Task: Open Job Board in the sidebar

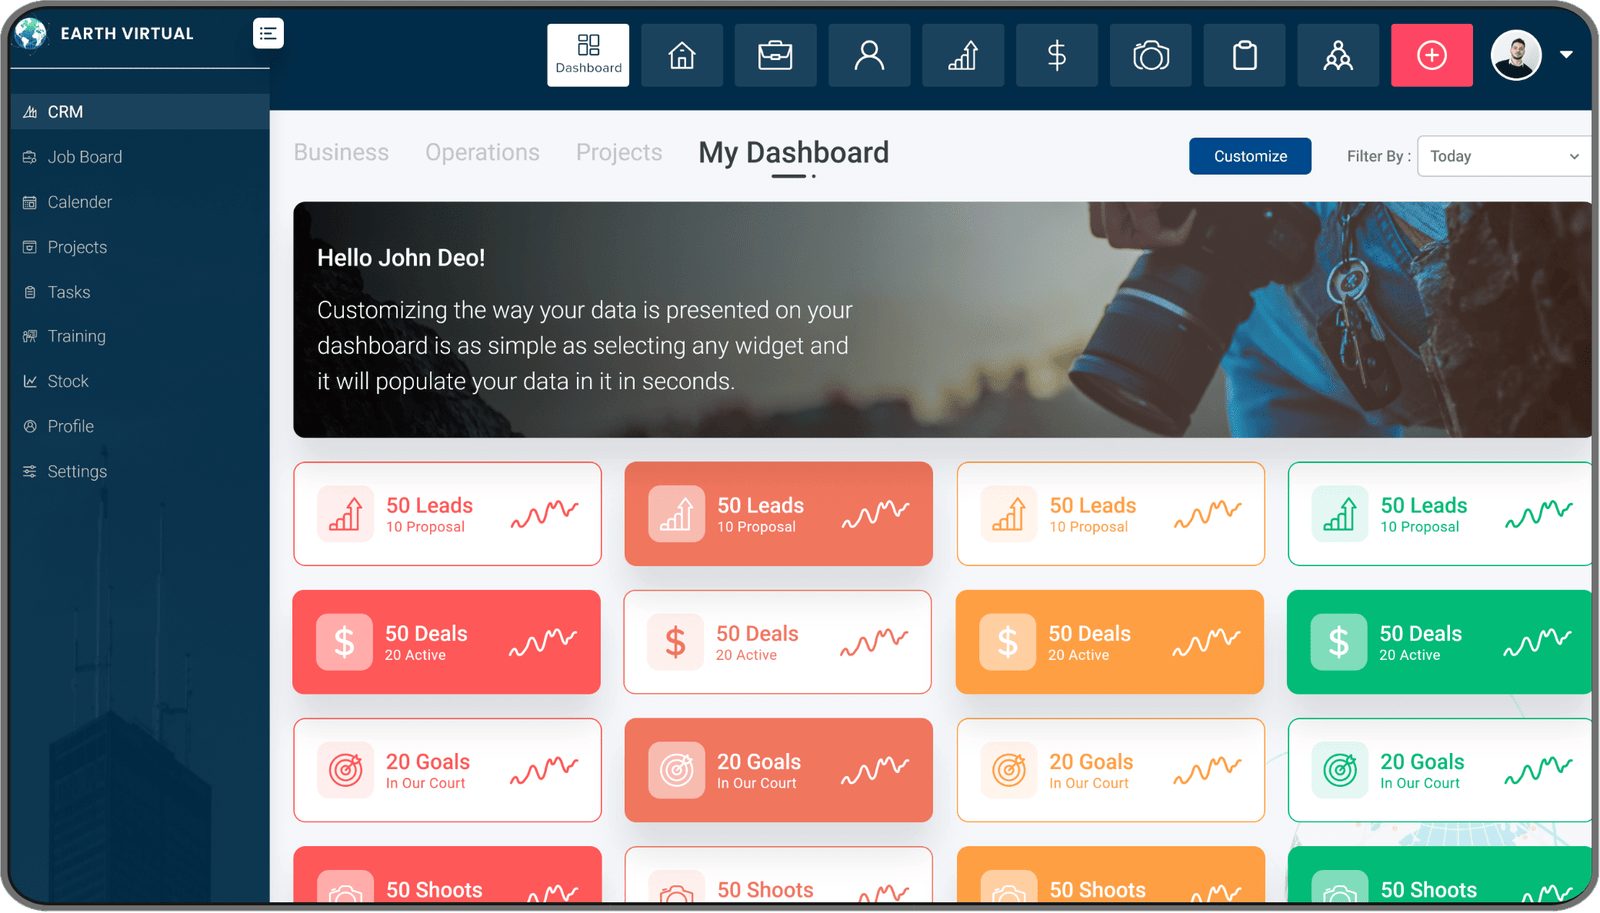Action: (x=85, y=157)
